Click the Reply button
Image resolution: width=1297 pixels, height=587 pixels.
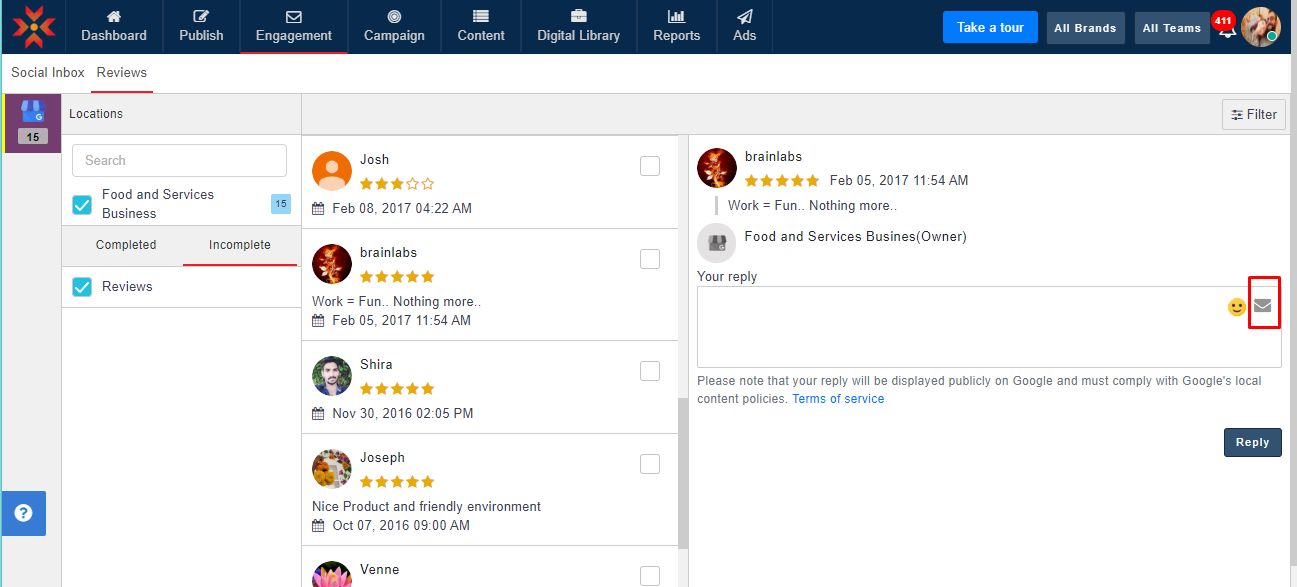(x=1252, y=442)
